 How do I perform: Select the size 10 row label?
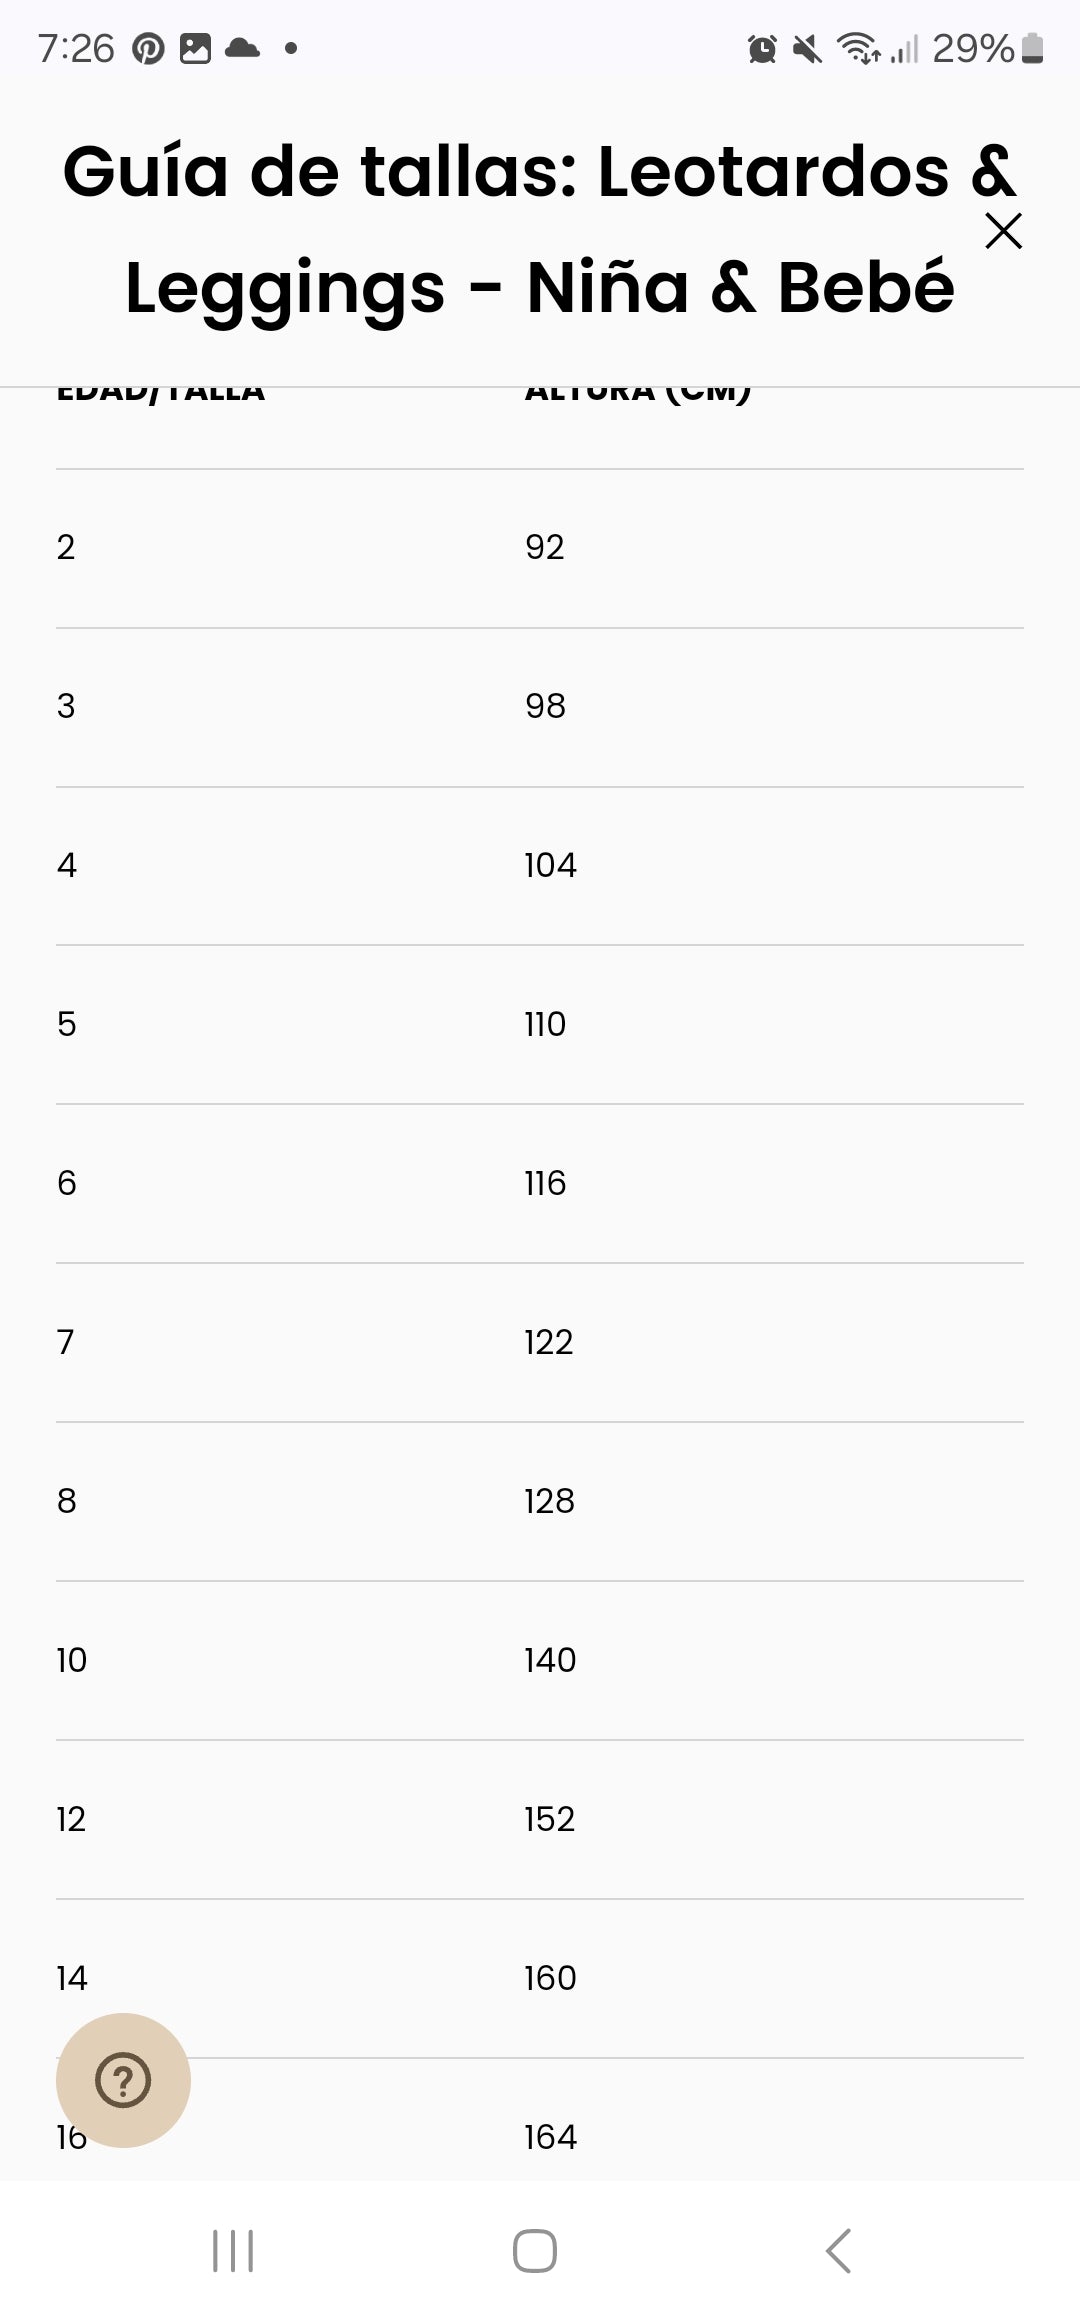point(72,1660)
